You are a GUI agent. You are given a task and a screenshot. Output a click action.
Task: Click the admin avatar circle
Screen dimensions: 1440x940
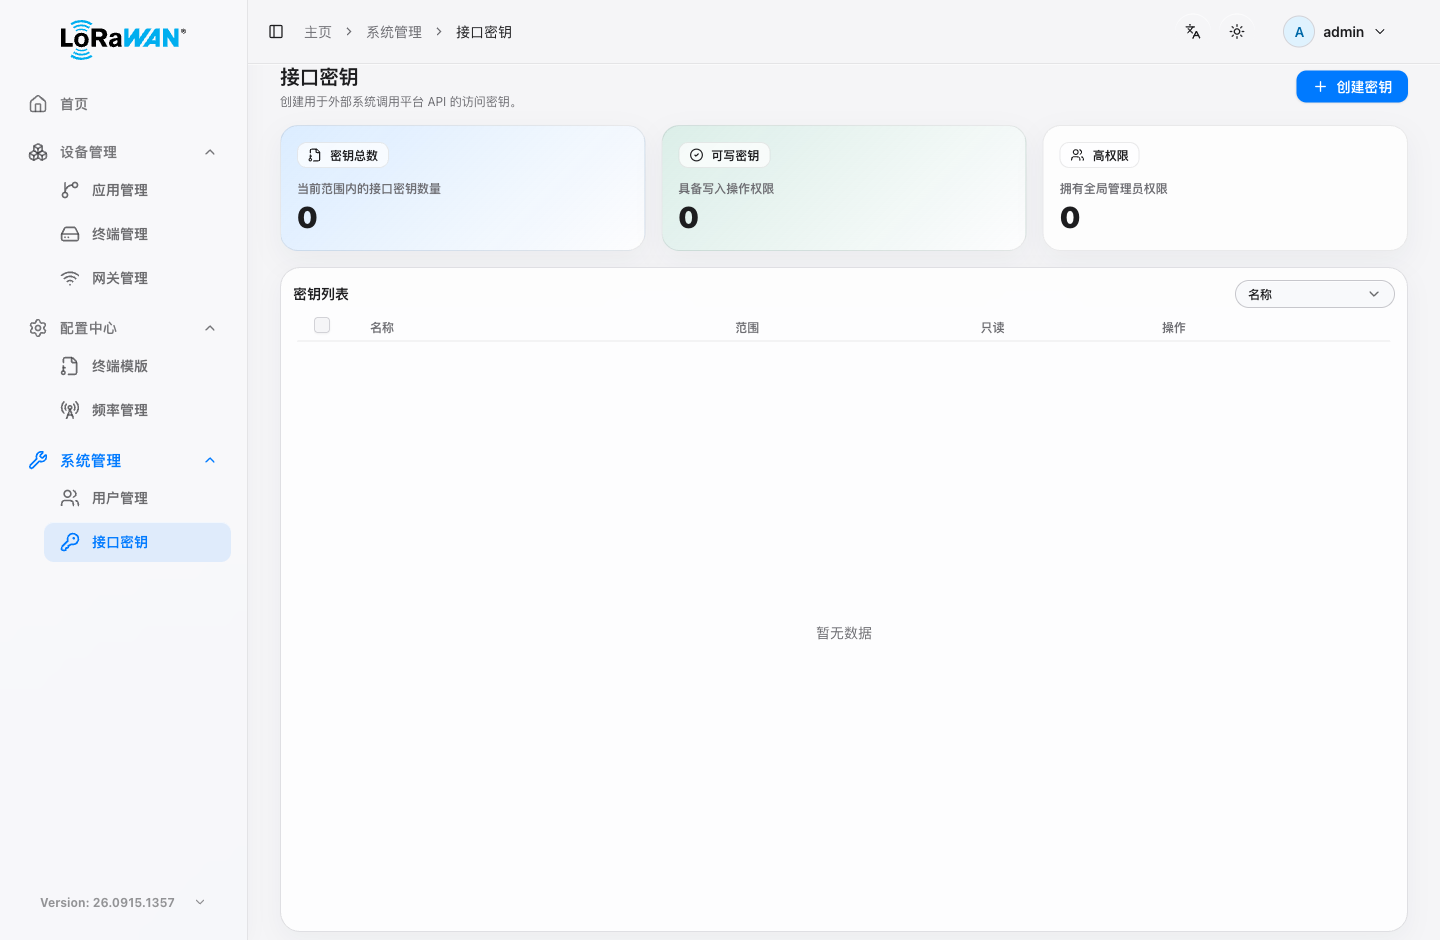pos(1299,32)
